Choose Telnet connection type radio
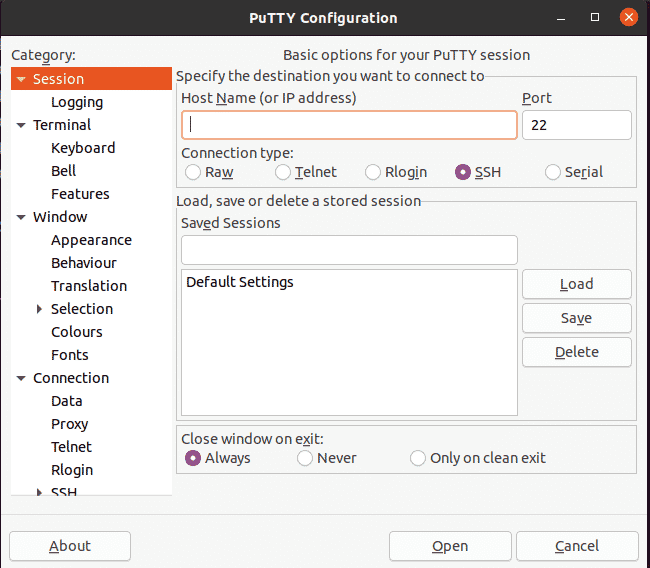This screenshot has width=650, height=568. [x=283, y=172]
